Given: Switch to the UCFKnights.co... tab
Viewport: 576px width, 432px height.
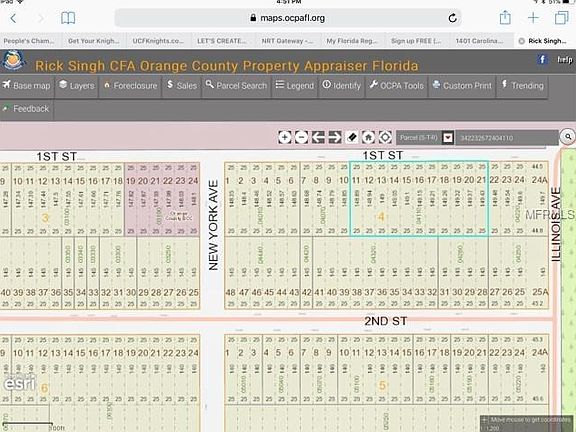Looking at the screenshot, I should 158,41.
